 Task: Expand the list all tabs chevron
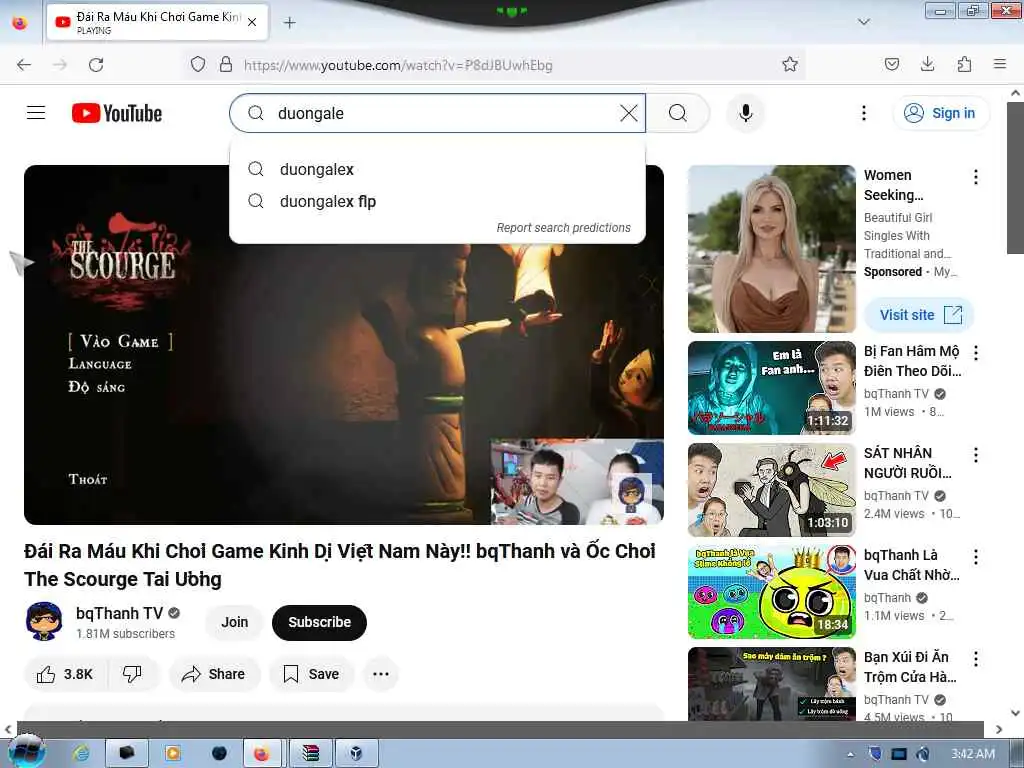tap(863, 22)
